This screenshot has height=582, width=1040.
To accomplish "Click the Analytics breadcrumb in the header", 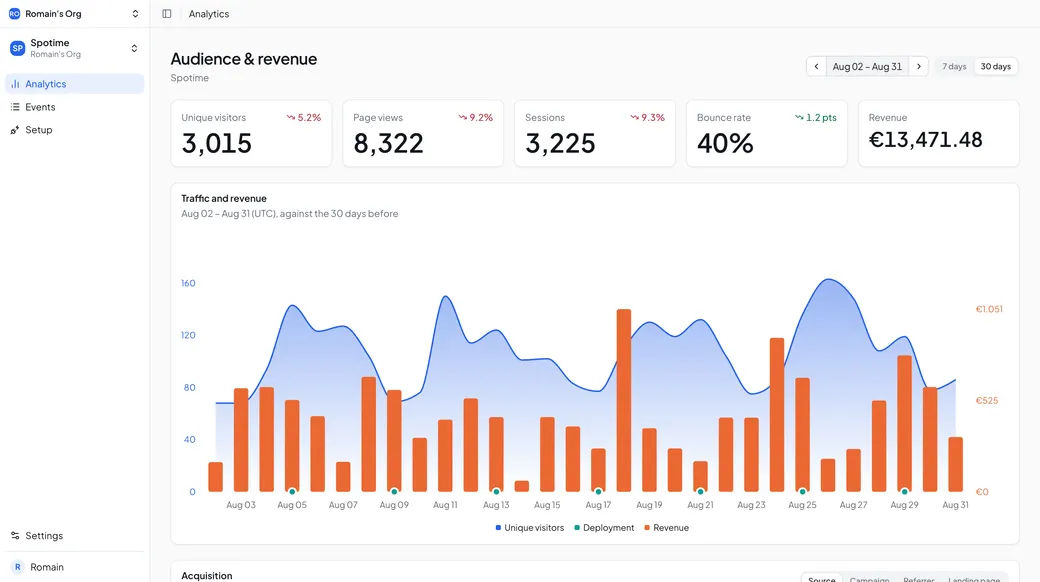I will coord(209,13).
